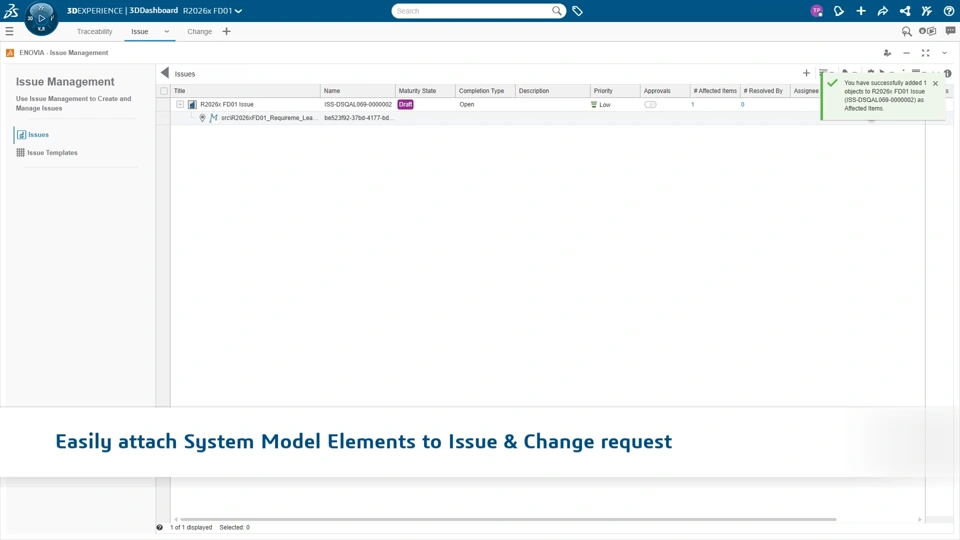The image size is (960, 540).
Task: Open the chat messages icon
Action: click(x=950, y=31)
